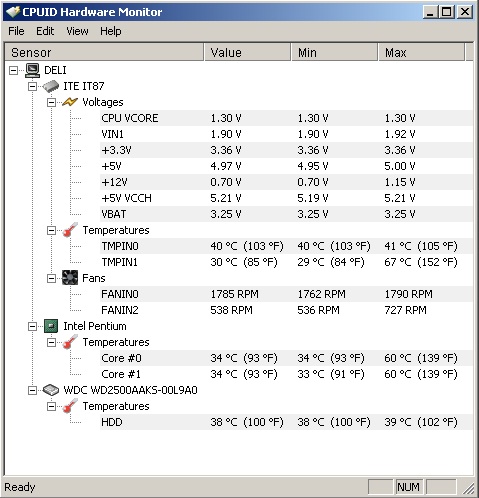Image resolution: width=479 pixels, height=498 pixels.
Task: Select the +5V VCCH sensor row
Action: (x=286, y=198)
